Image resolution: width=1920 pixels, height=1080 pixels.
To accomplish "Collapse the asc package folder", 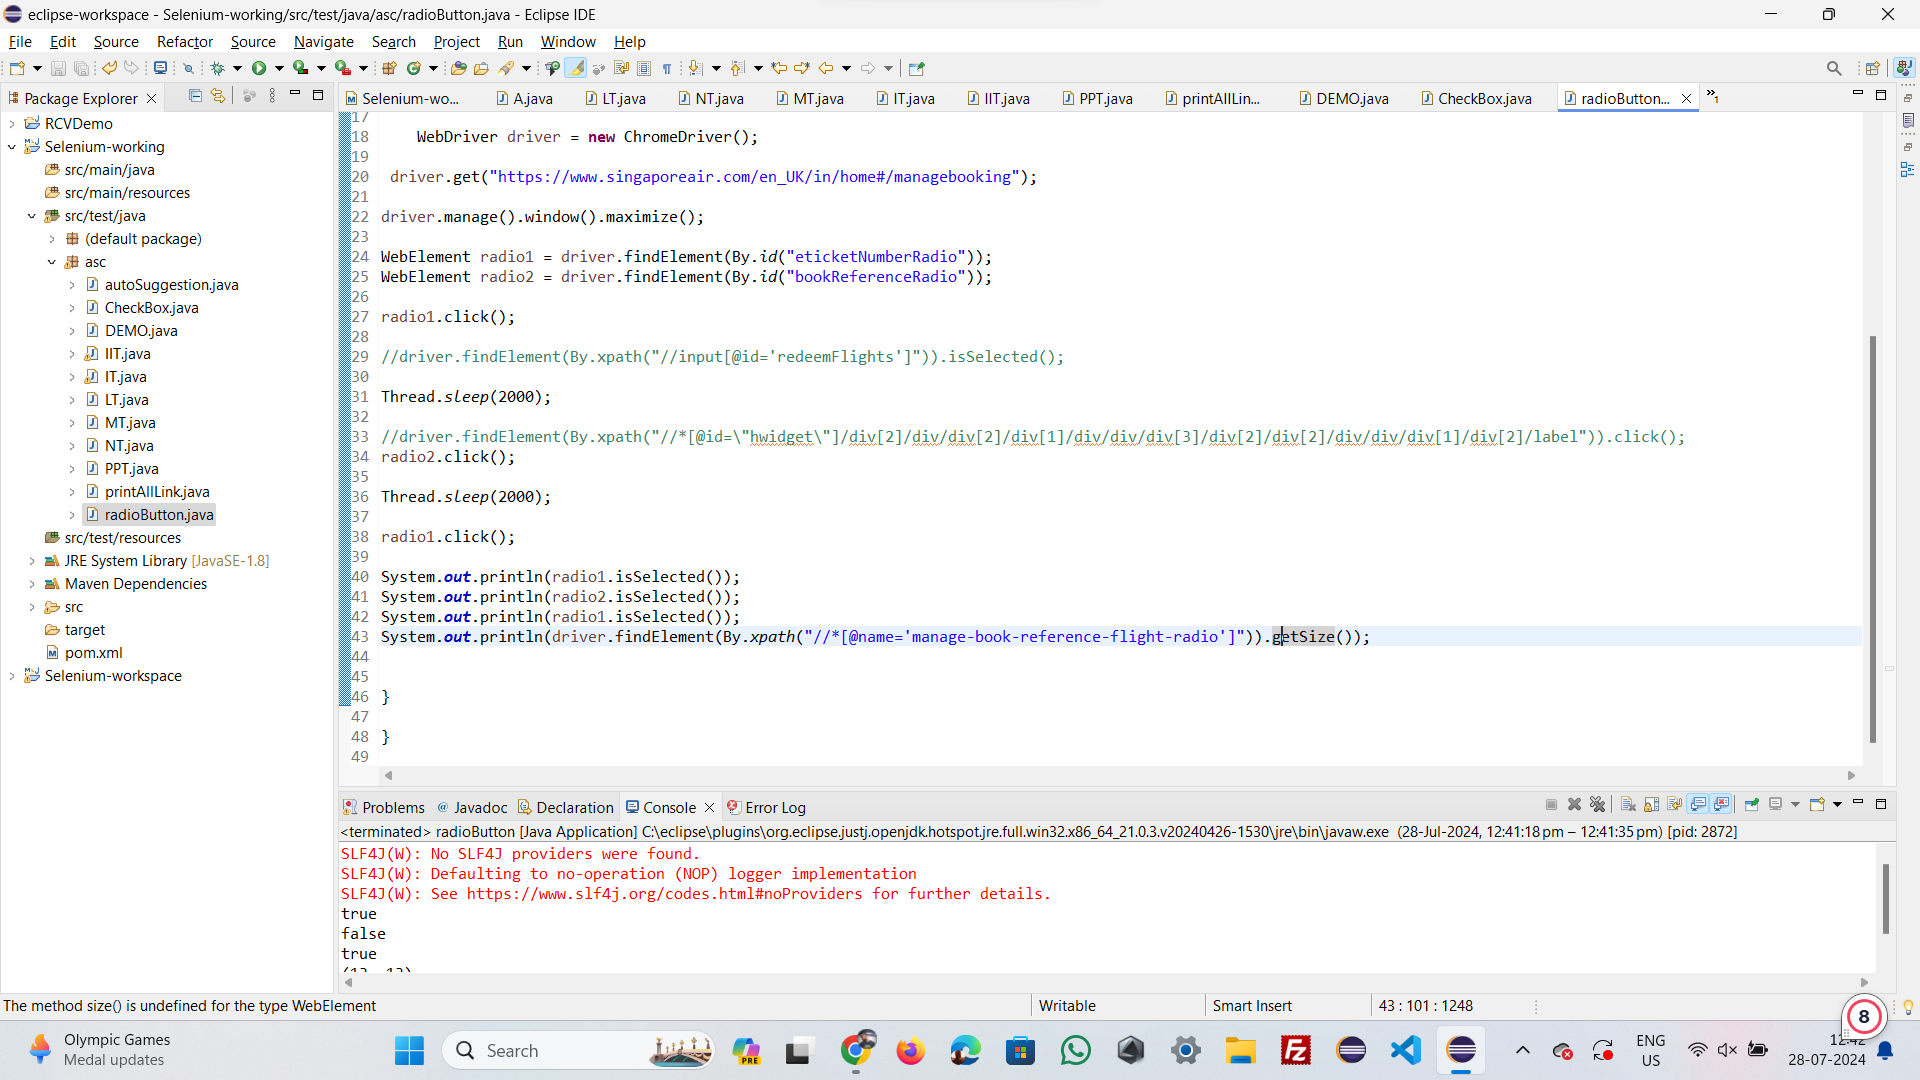I will [52, 262].
